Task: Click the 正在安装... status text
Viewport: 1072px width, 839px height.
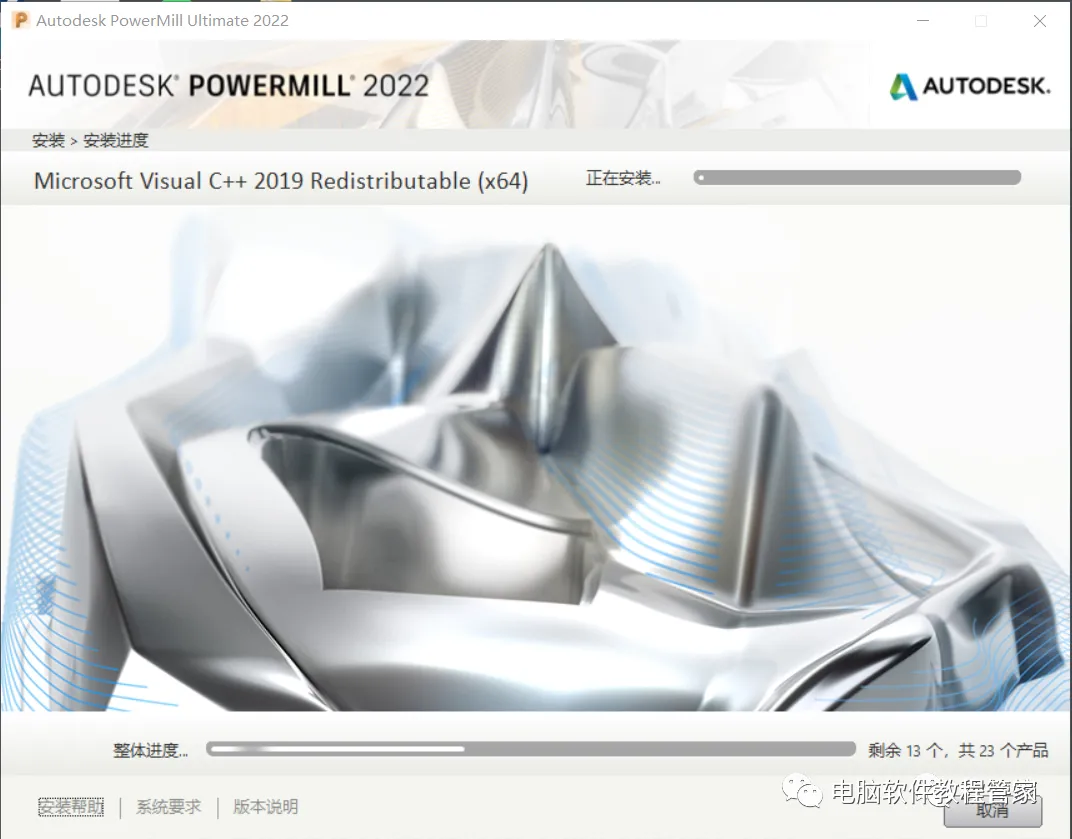Action: point(623,178)
